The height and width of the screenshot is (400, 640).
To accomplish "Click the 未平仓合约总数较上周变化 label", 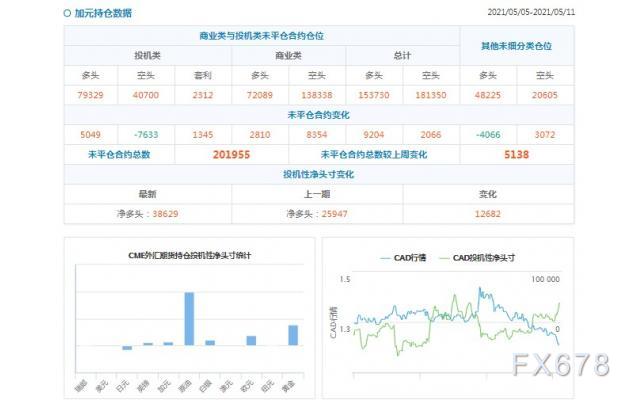I will click(374, 155).
